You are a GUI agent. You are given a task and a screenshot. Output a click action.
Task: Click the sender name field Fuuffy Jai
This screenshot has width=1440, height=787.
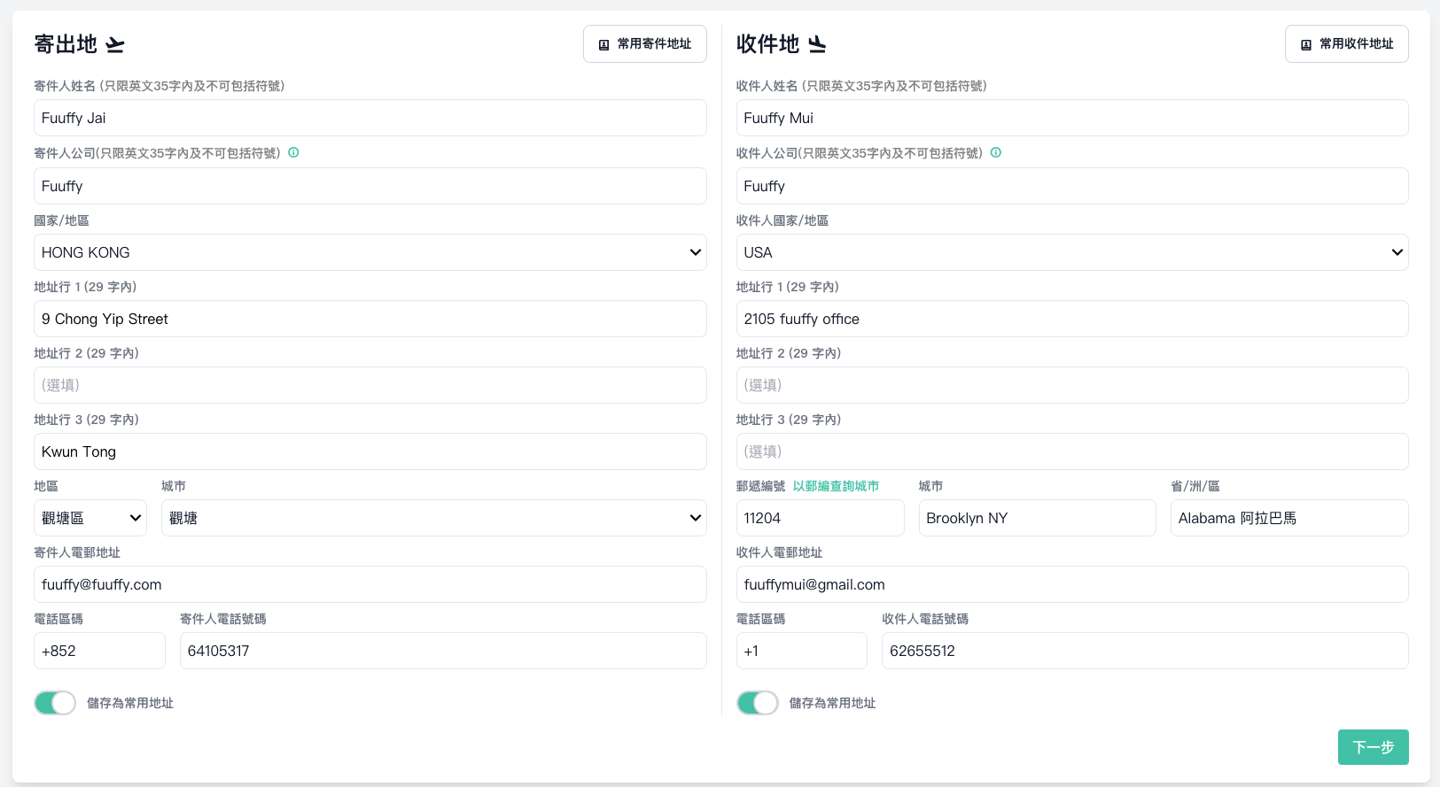(x=370, y=118)
